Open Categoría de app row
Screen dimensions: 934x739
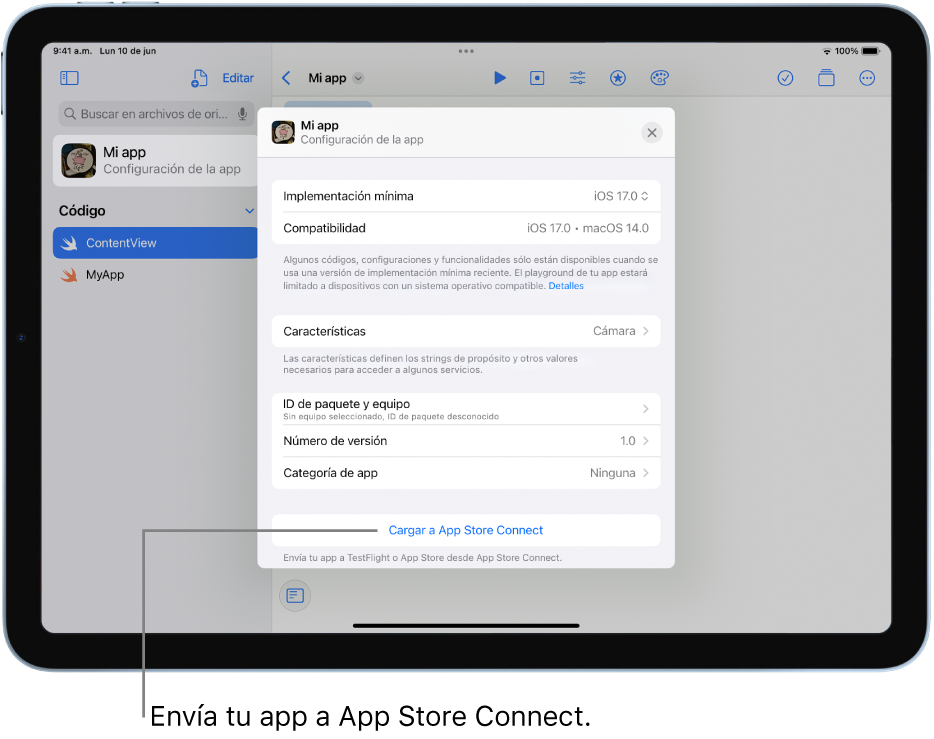(x=466, y=473)
